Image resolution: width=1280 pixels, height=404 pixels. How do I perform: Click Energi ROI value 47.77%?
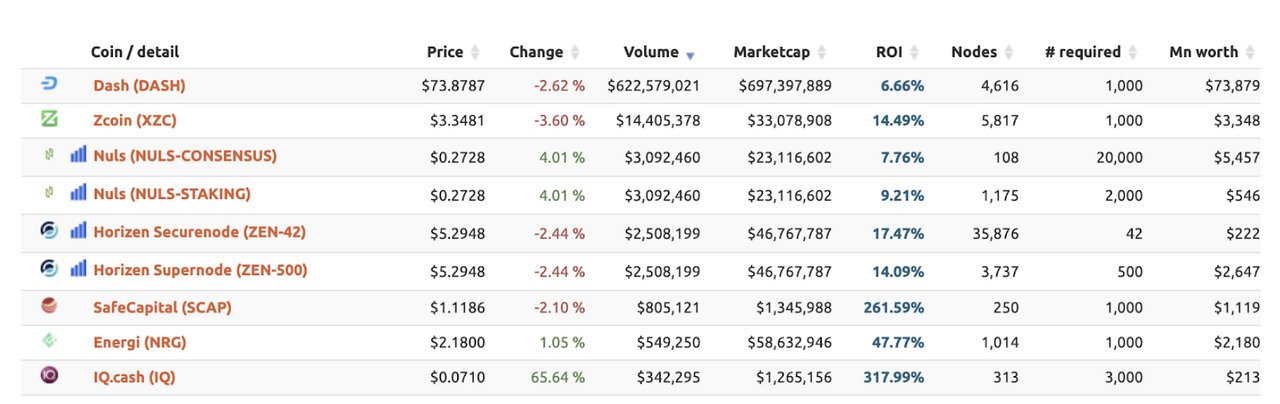click(898, 342)
